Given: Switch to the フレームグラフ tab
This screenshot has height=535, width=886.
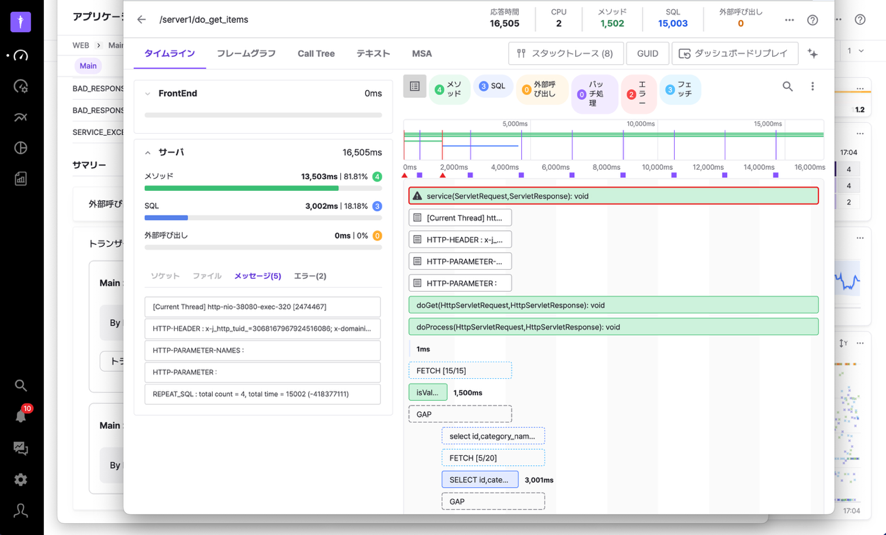Looking at the screenshot, I should [246, 54].
